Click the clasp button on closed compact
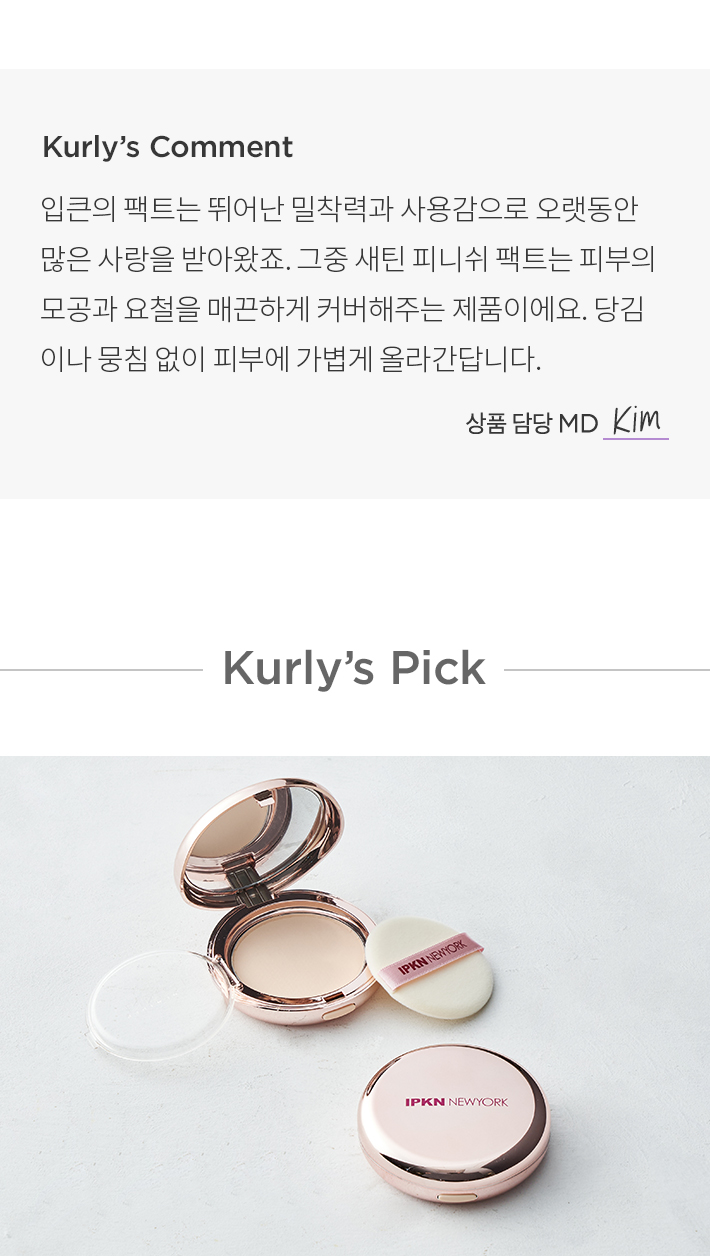710x1256 pixels. click(x=457, y=1197)
